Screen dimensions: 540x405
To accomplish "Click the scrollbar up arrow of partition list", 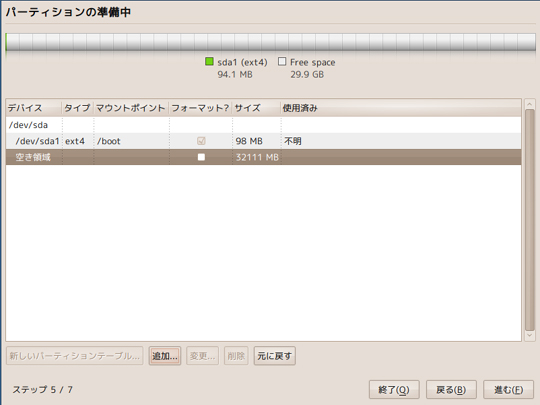I will point(530,104).
